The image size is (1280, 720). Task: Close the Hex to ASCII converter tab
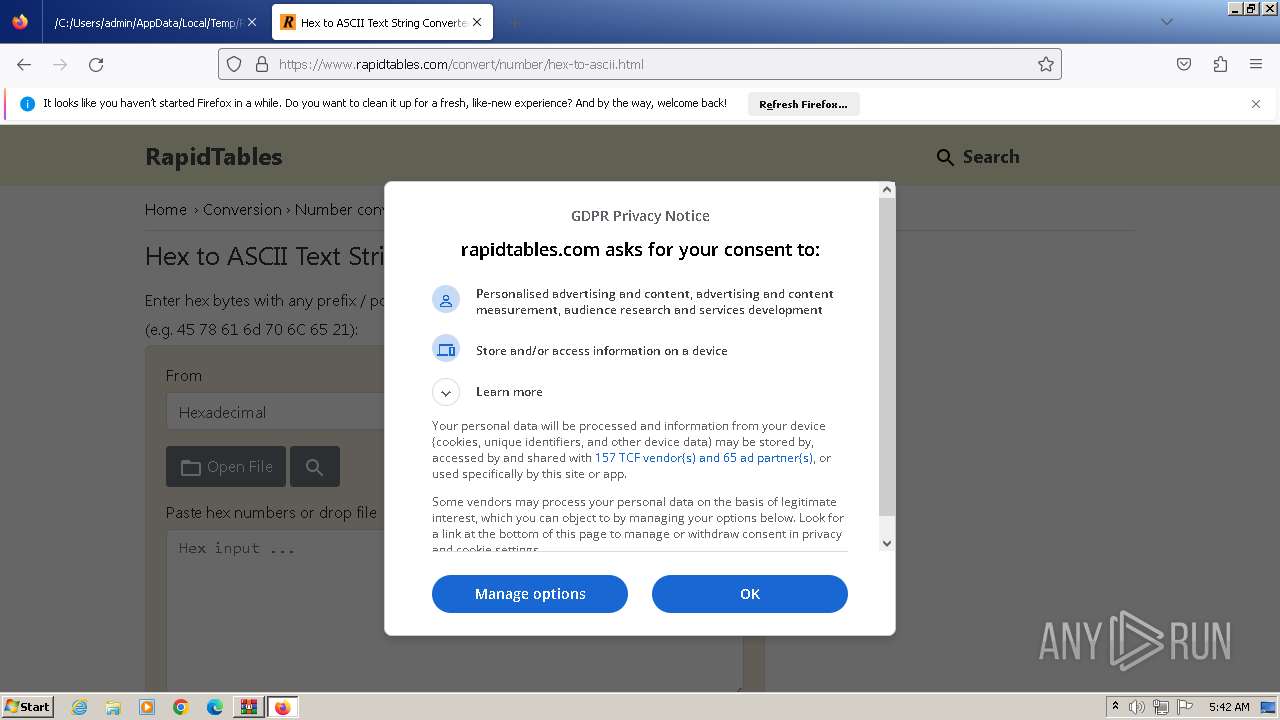[477, 22]
